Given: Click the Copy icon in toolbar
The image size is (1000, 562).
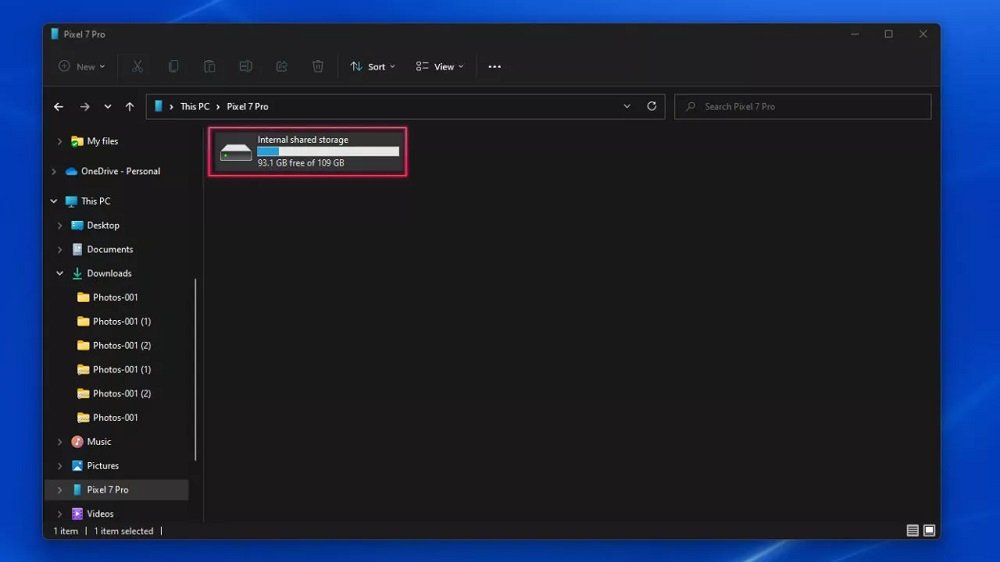Looking at the screenshot, I should pyautogui.click(x=174, y=67).
